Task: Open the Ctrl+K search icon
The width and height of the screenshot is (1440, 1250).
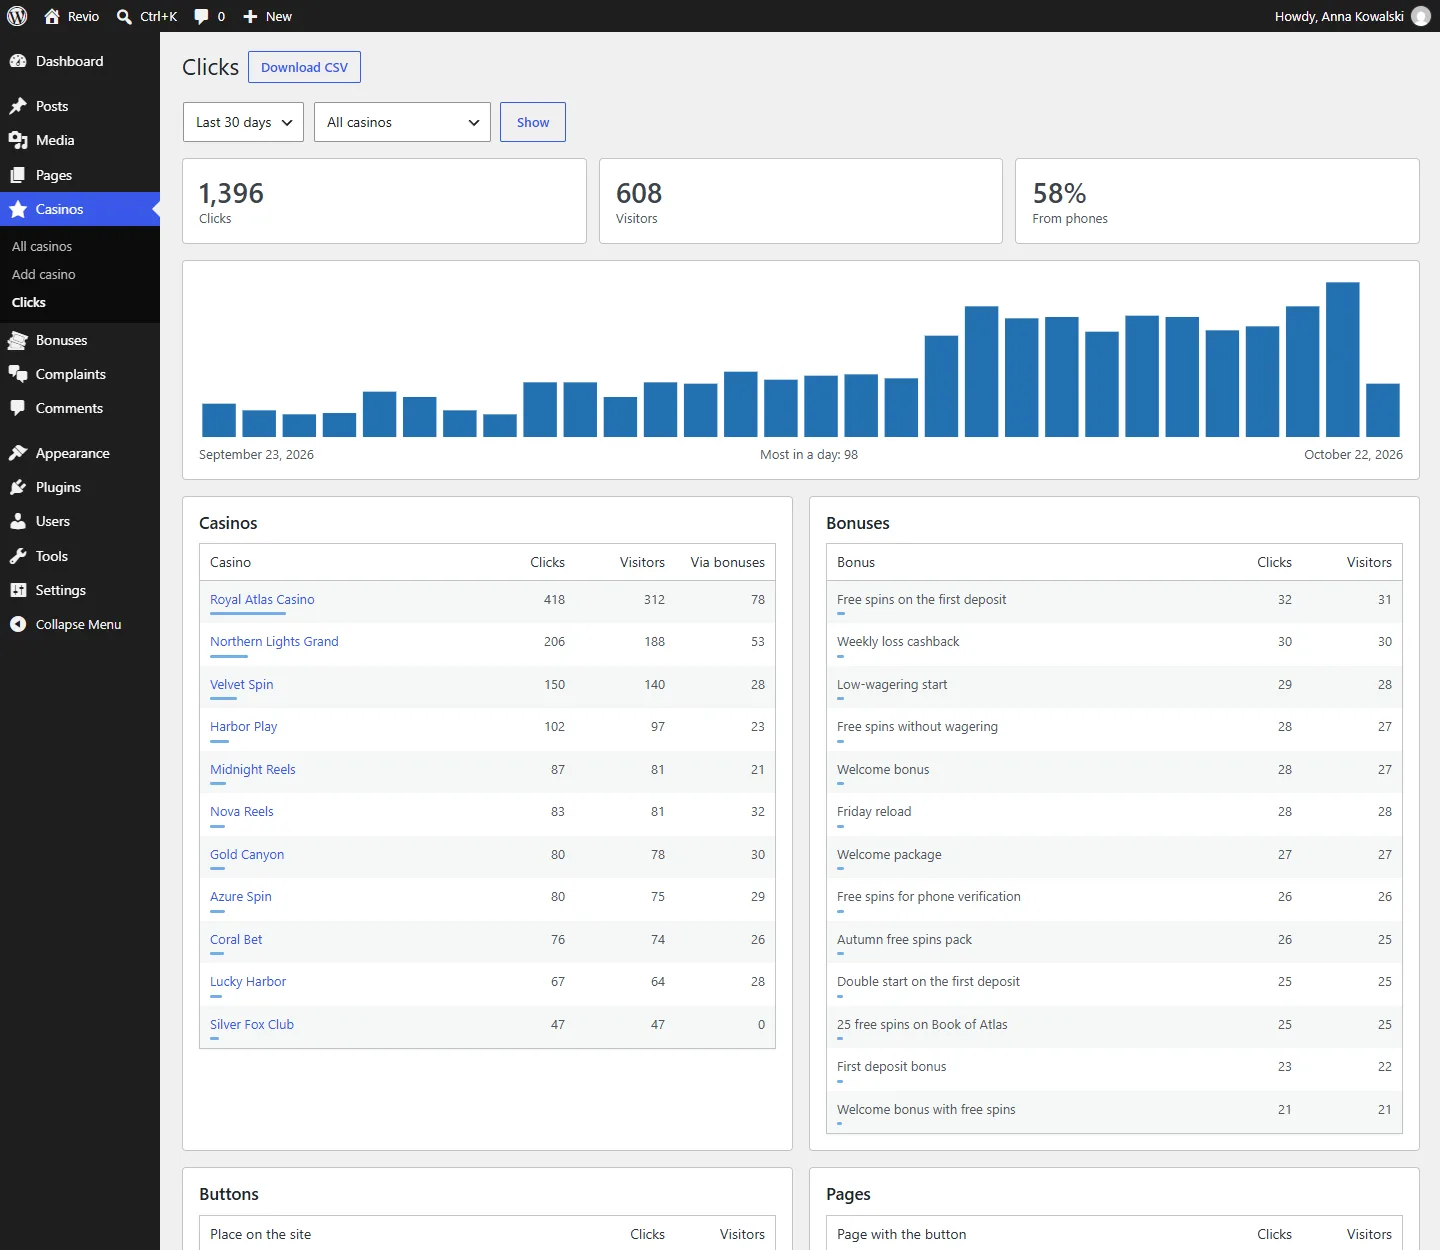Action: click(x=124, y=17)
